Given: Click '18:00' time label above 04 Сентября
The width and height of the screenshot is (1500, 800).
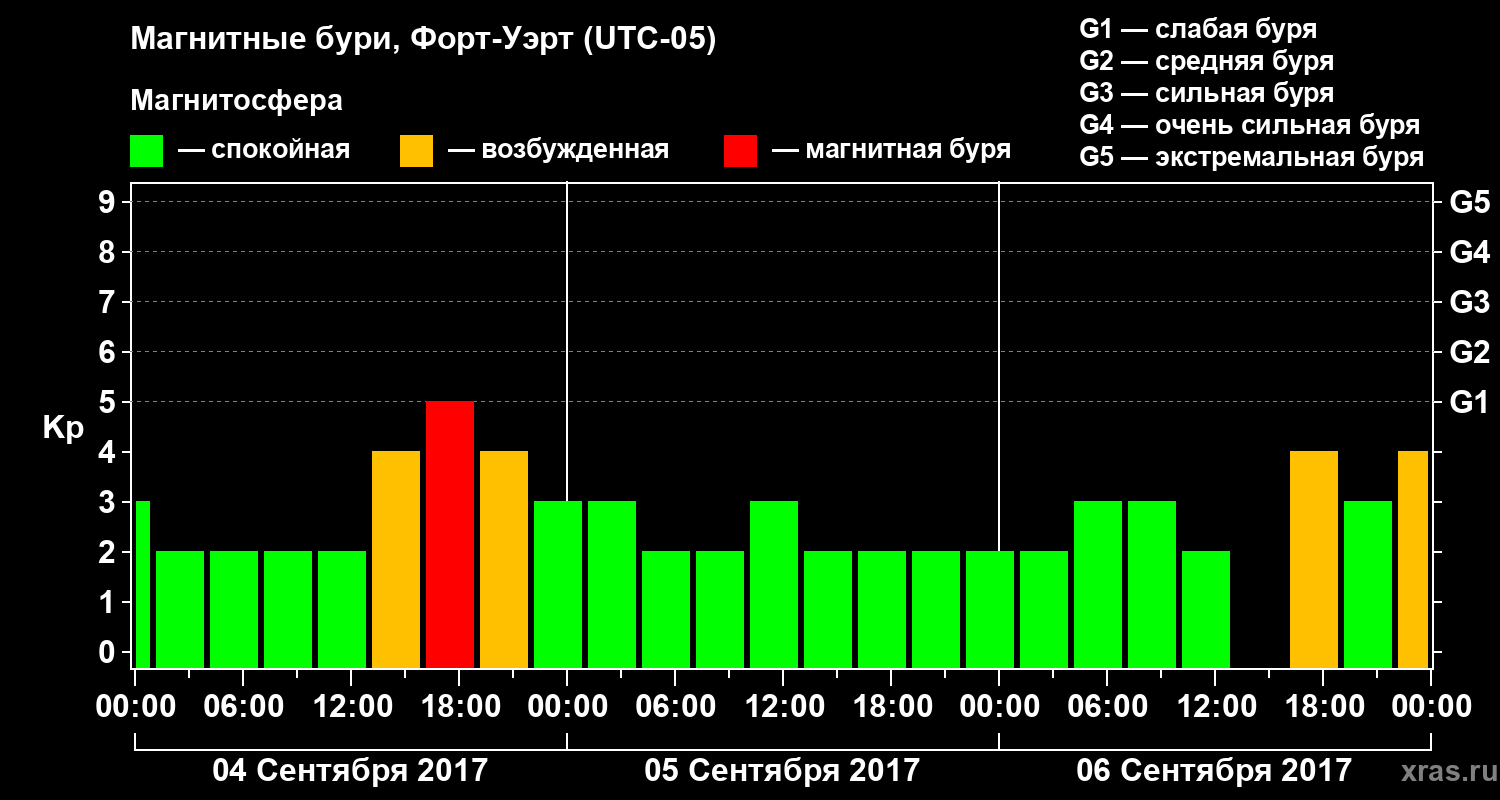Looking at the screenshot, I should pos(459,706).
